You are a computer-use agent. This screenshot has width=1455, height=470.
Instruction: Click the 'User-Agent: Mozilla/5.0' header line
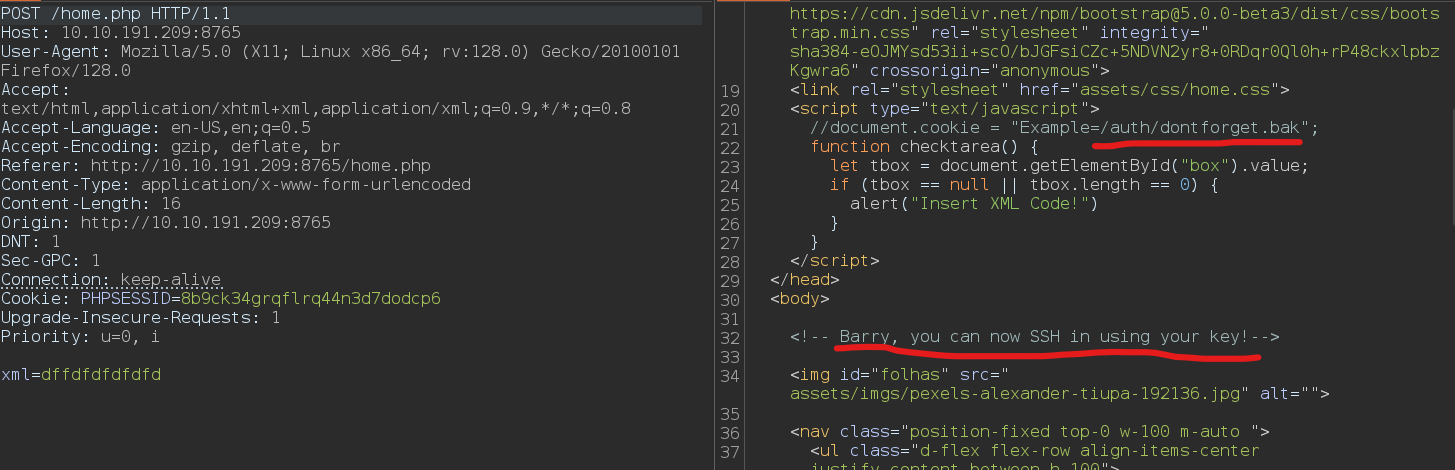point(340,52)
